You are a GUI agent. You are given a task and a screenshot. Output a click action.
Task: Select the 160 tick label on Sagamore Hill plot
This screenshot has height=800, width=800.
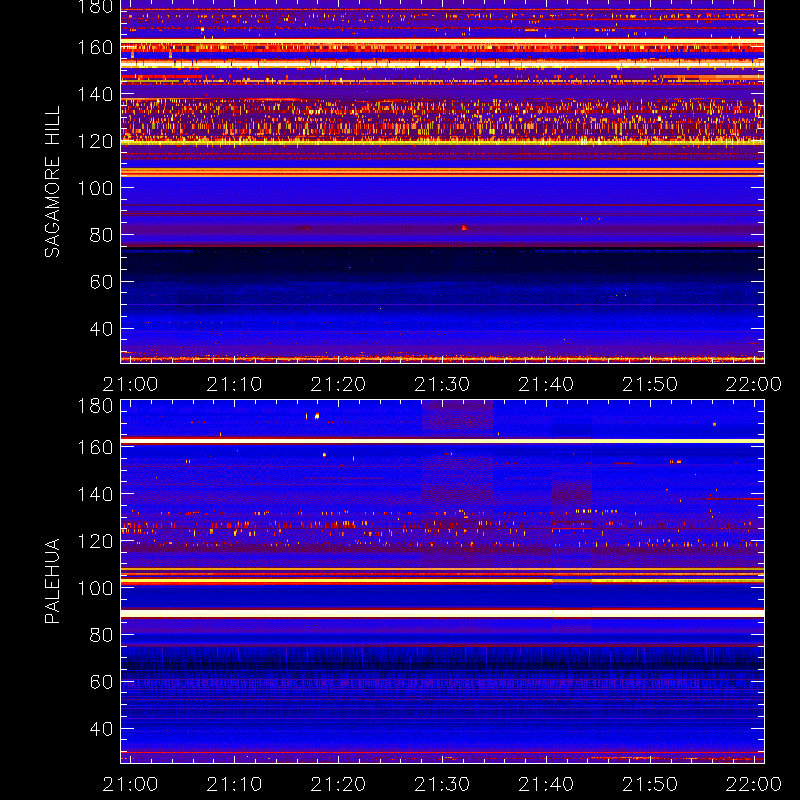(x=95, y=47)
